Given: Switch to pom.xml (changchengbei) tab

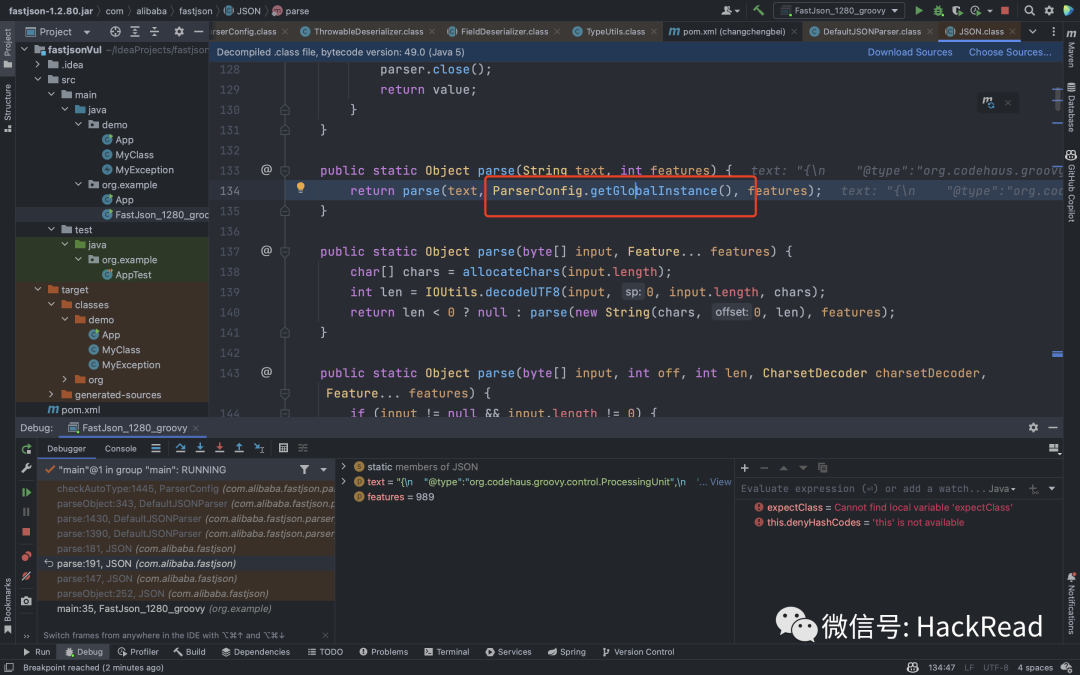Looking at the screenshot, I should pos(732,32).
